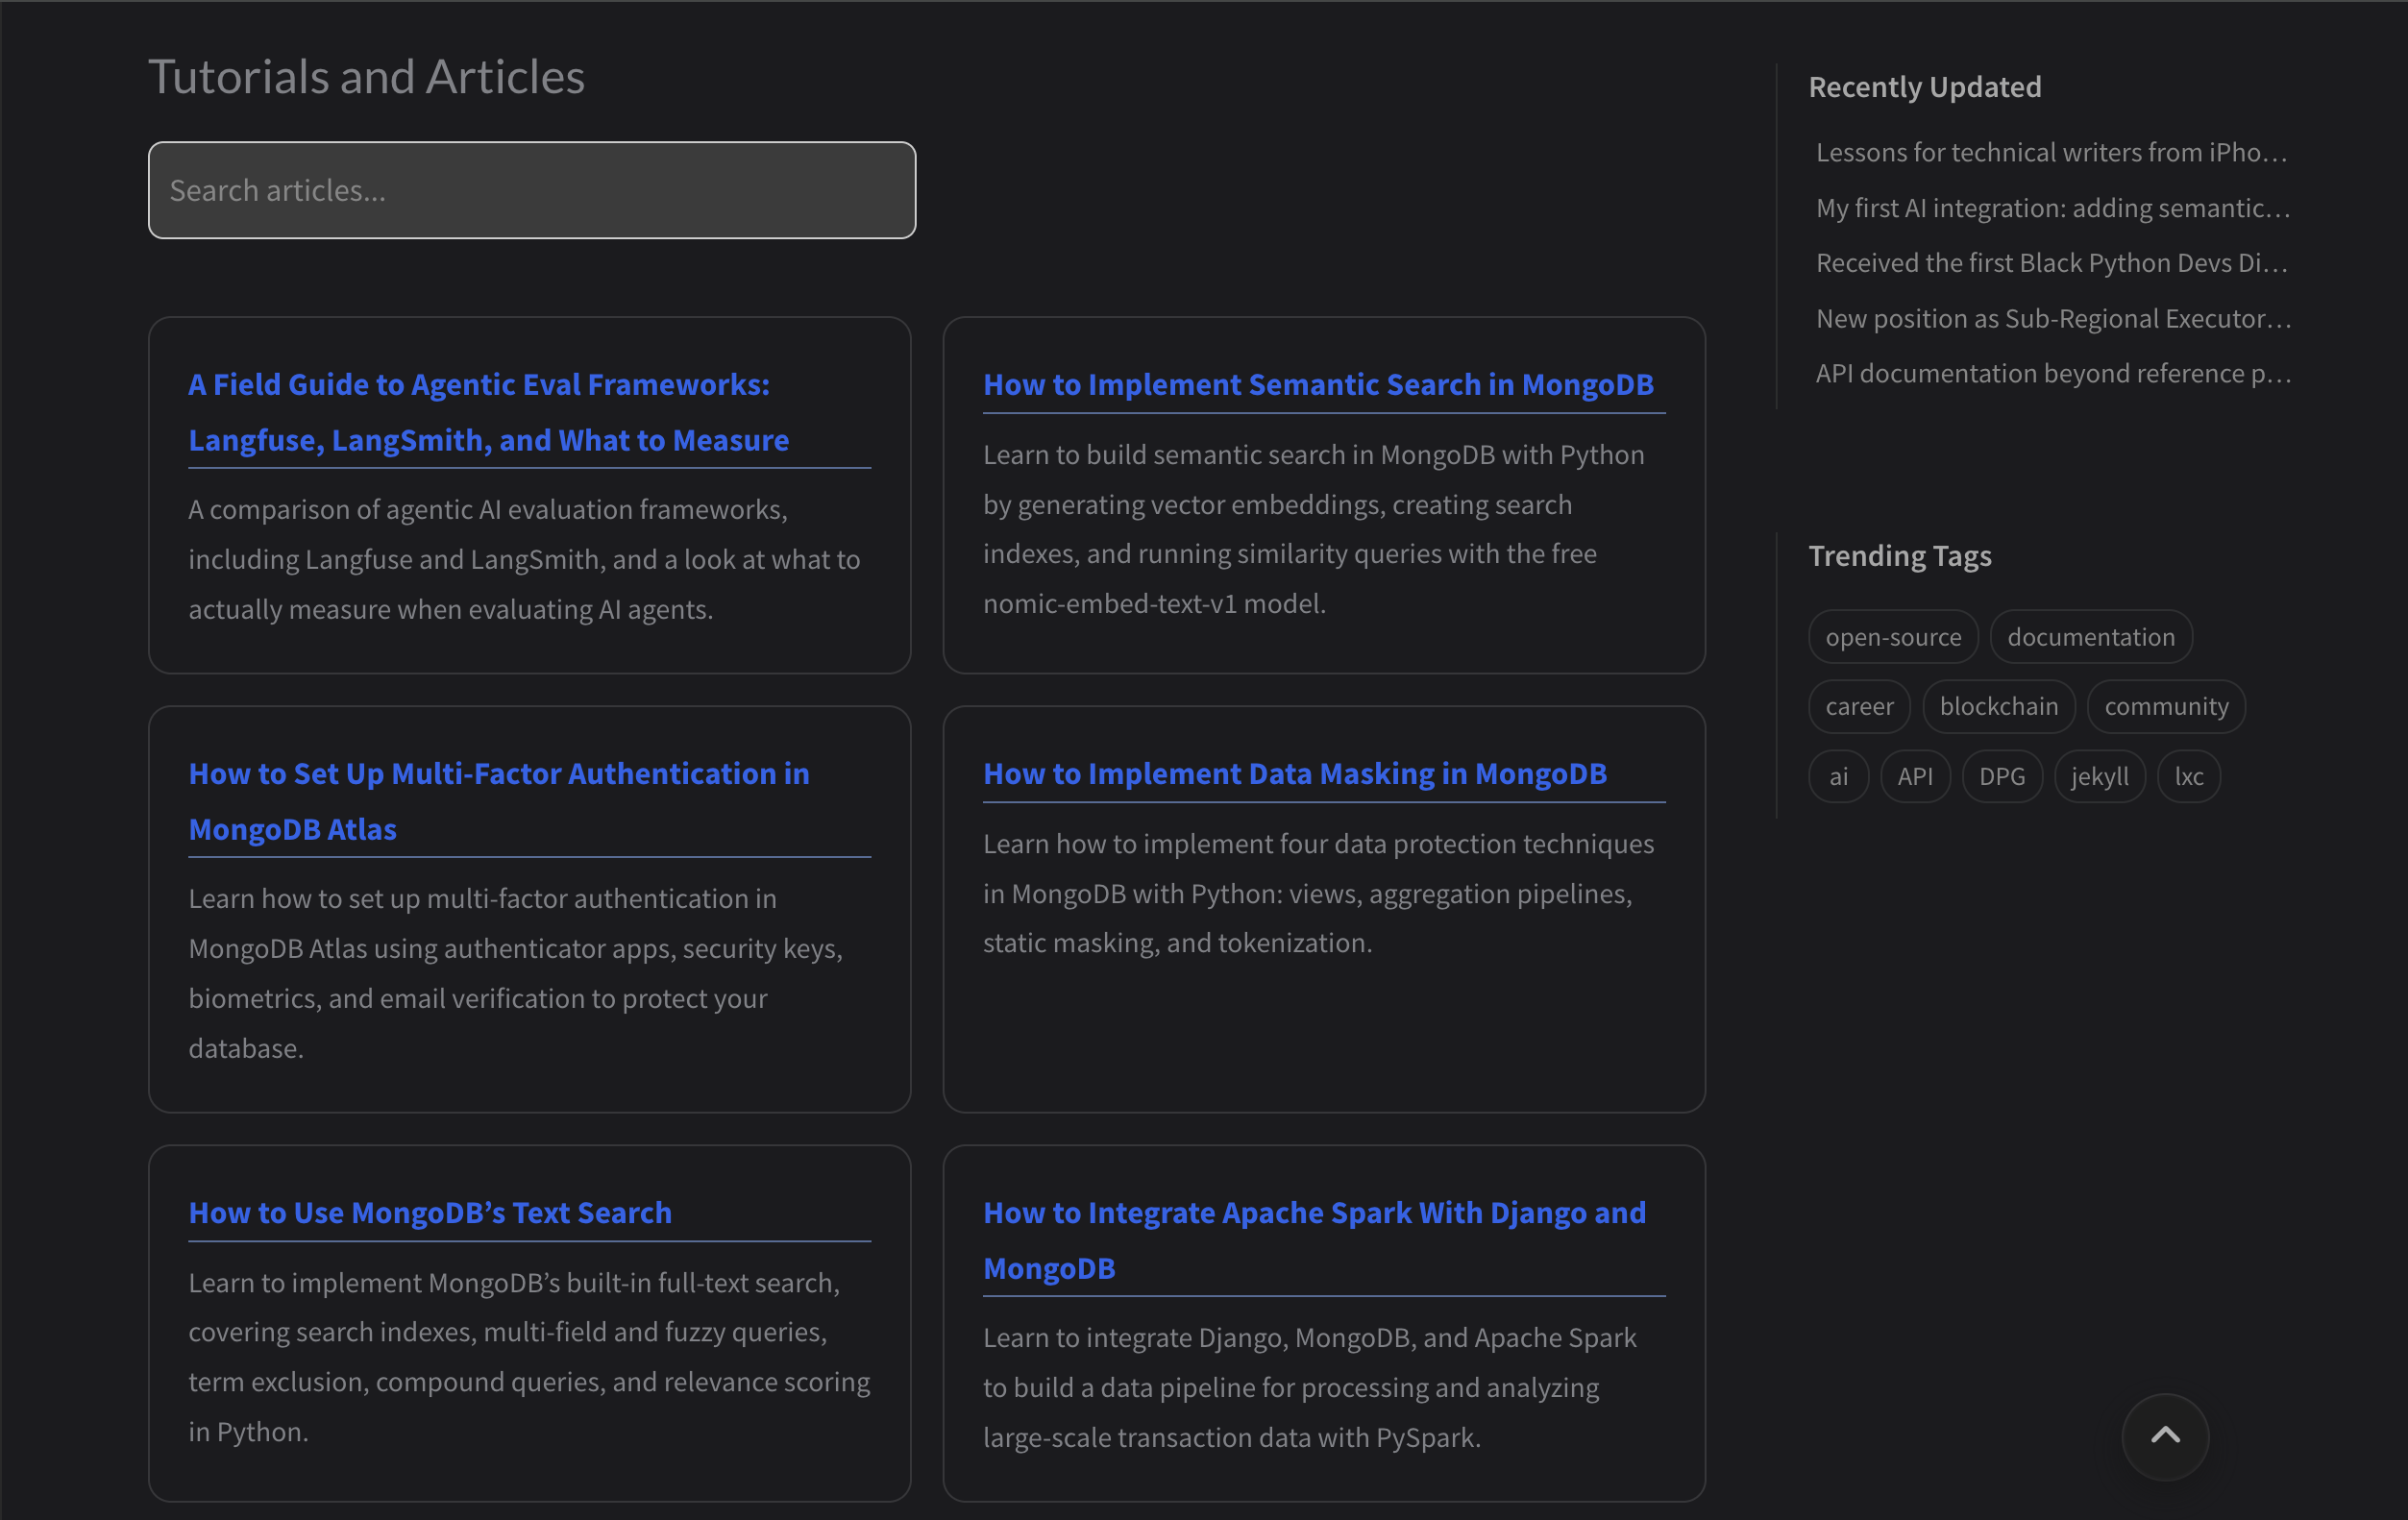2408x1520 pixels.
Task: Open the Agentic Eval Frameworks field guide article
Action: 489,412
